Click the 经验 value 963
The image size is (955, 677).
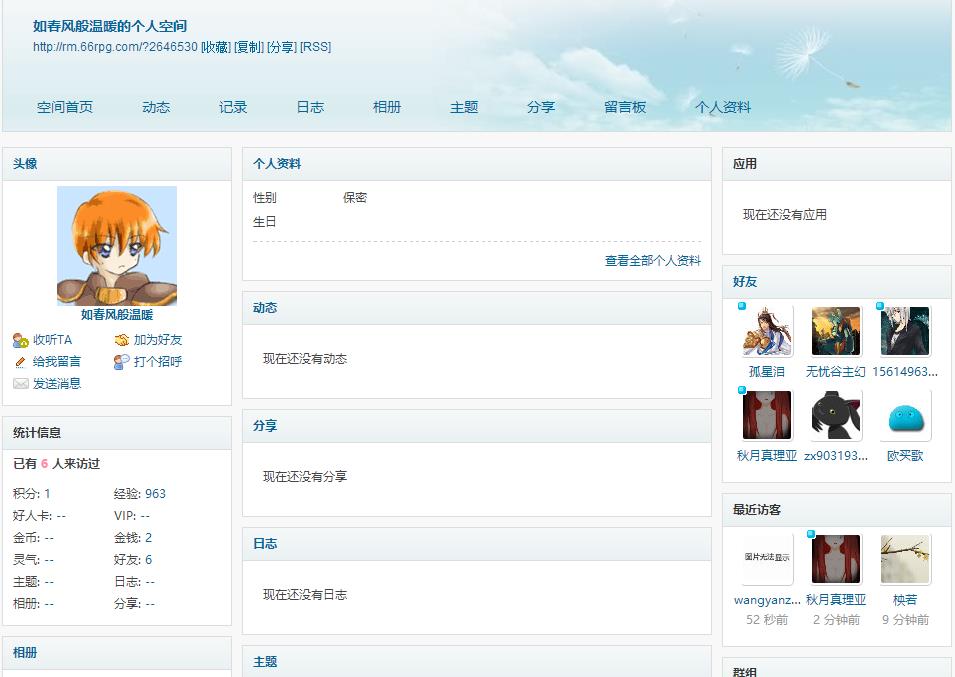click(155, 494)
